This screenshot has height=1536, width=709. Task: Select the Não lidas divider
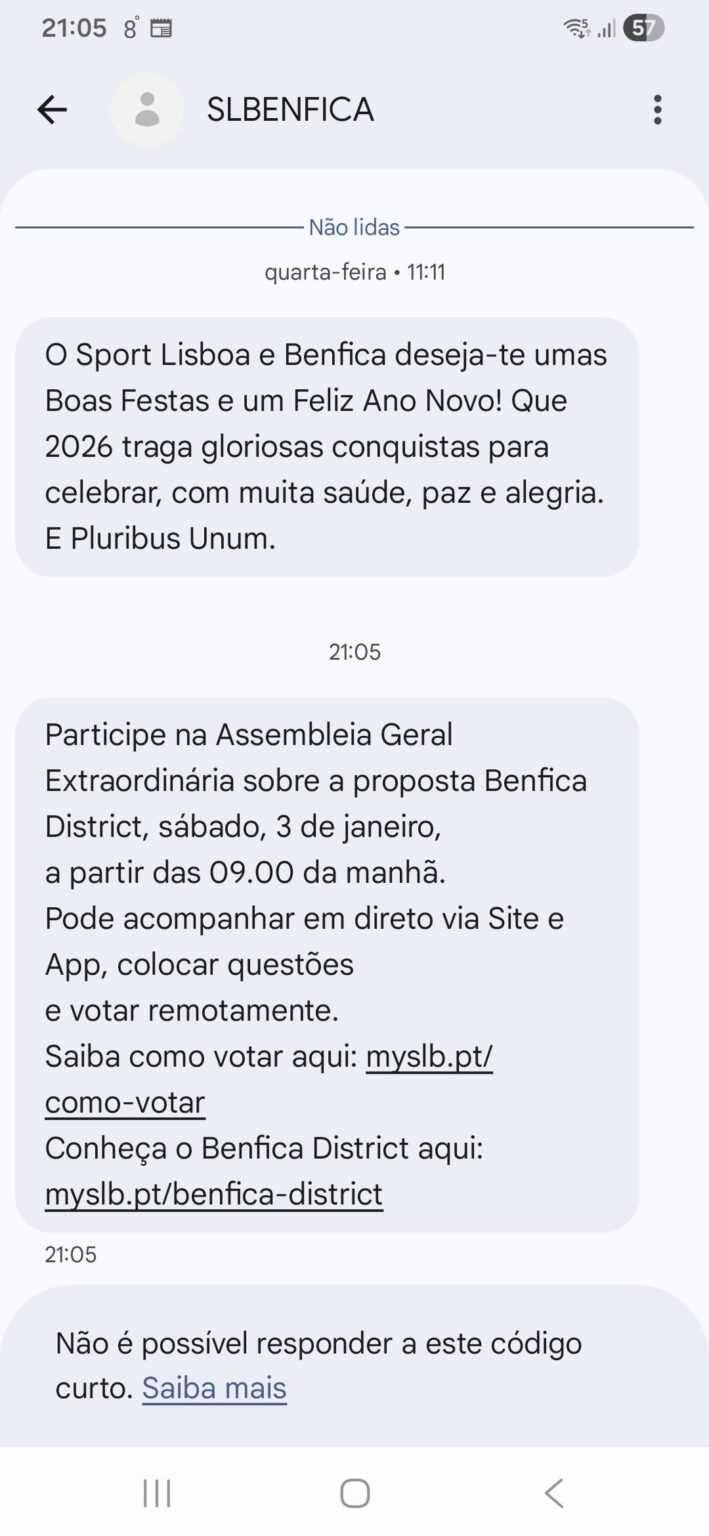pyautogui.click(x=354, y=227)
